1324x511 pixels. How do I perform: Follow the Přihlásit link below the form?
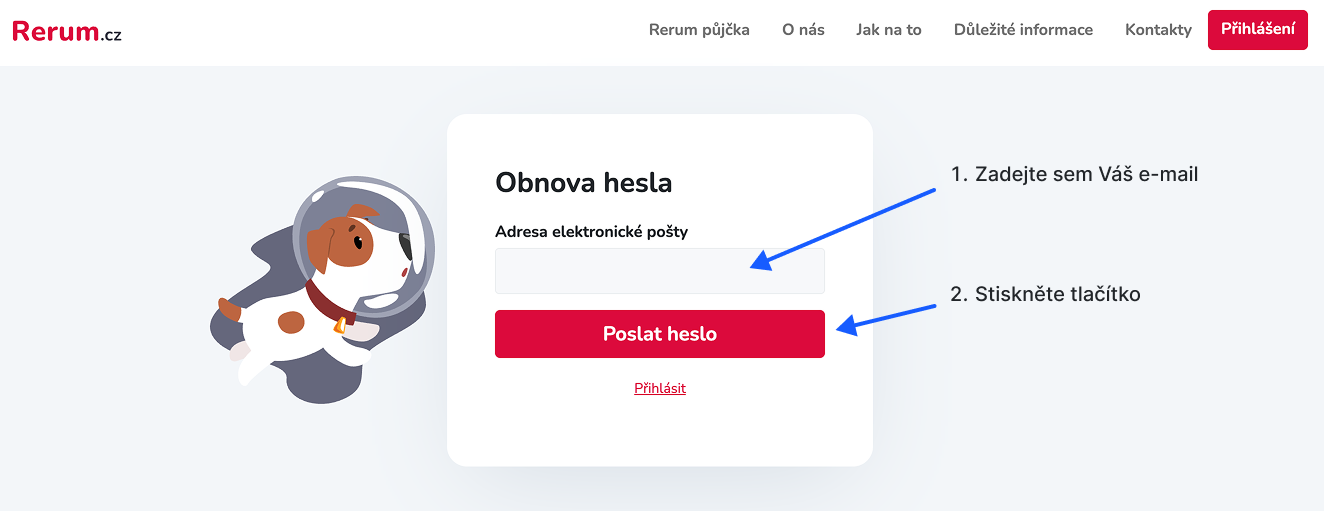(660, 388)
